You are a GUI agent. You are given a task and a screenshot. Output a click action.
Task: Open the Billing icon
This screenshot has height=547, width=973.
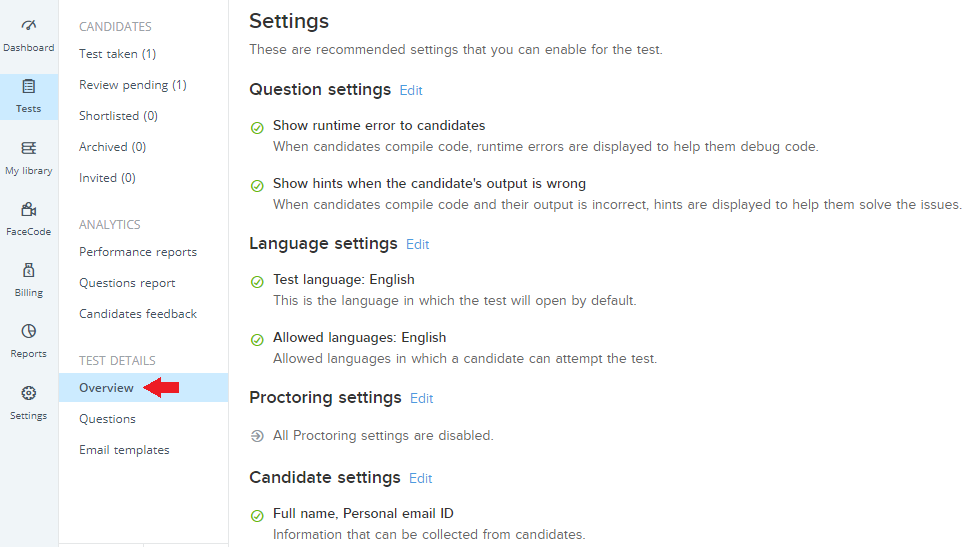pyautogui.click(x=29, y=270)
